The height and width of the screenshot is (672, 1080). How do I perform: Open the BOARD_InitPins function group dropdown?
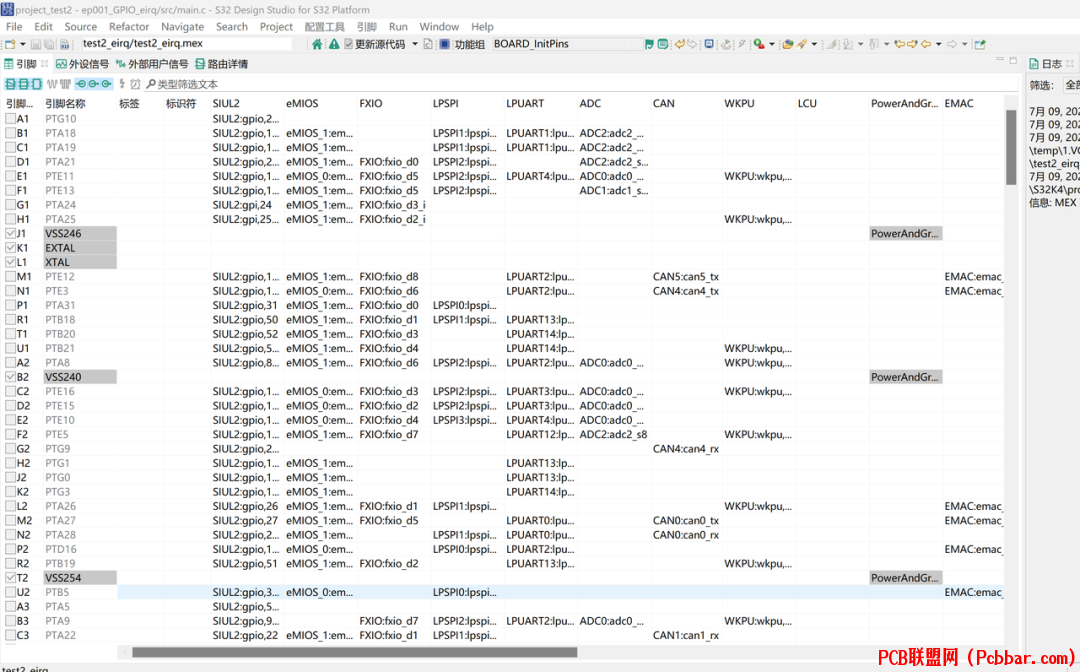coord(567,44)
